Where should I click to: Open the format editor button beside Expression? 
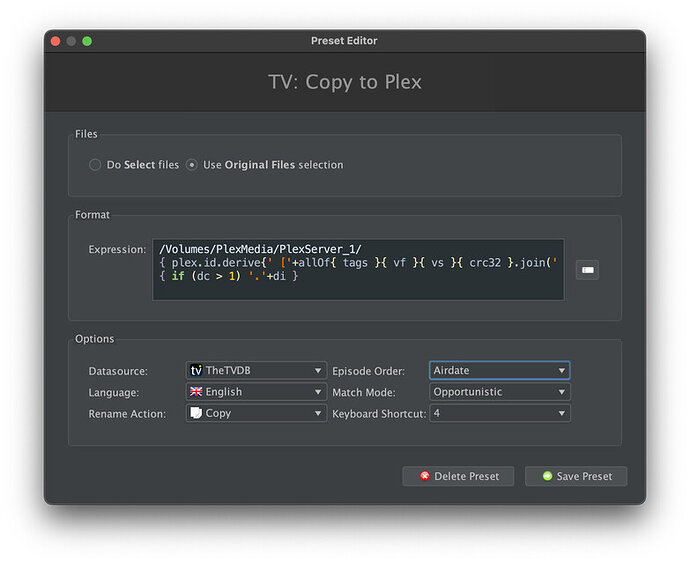(587, 270)
